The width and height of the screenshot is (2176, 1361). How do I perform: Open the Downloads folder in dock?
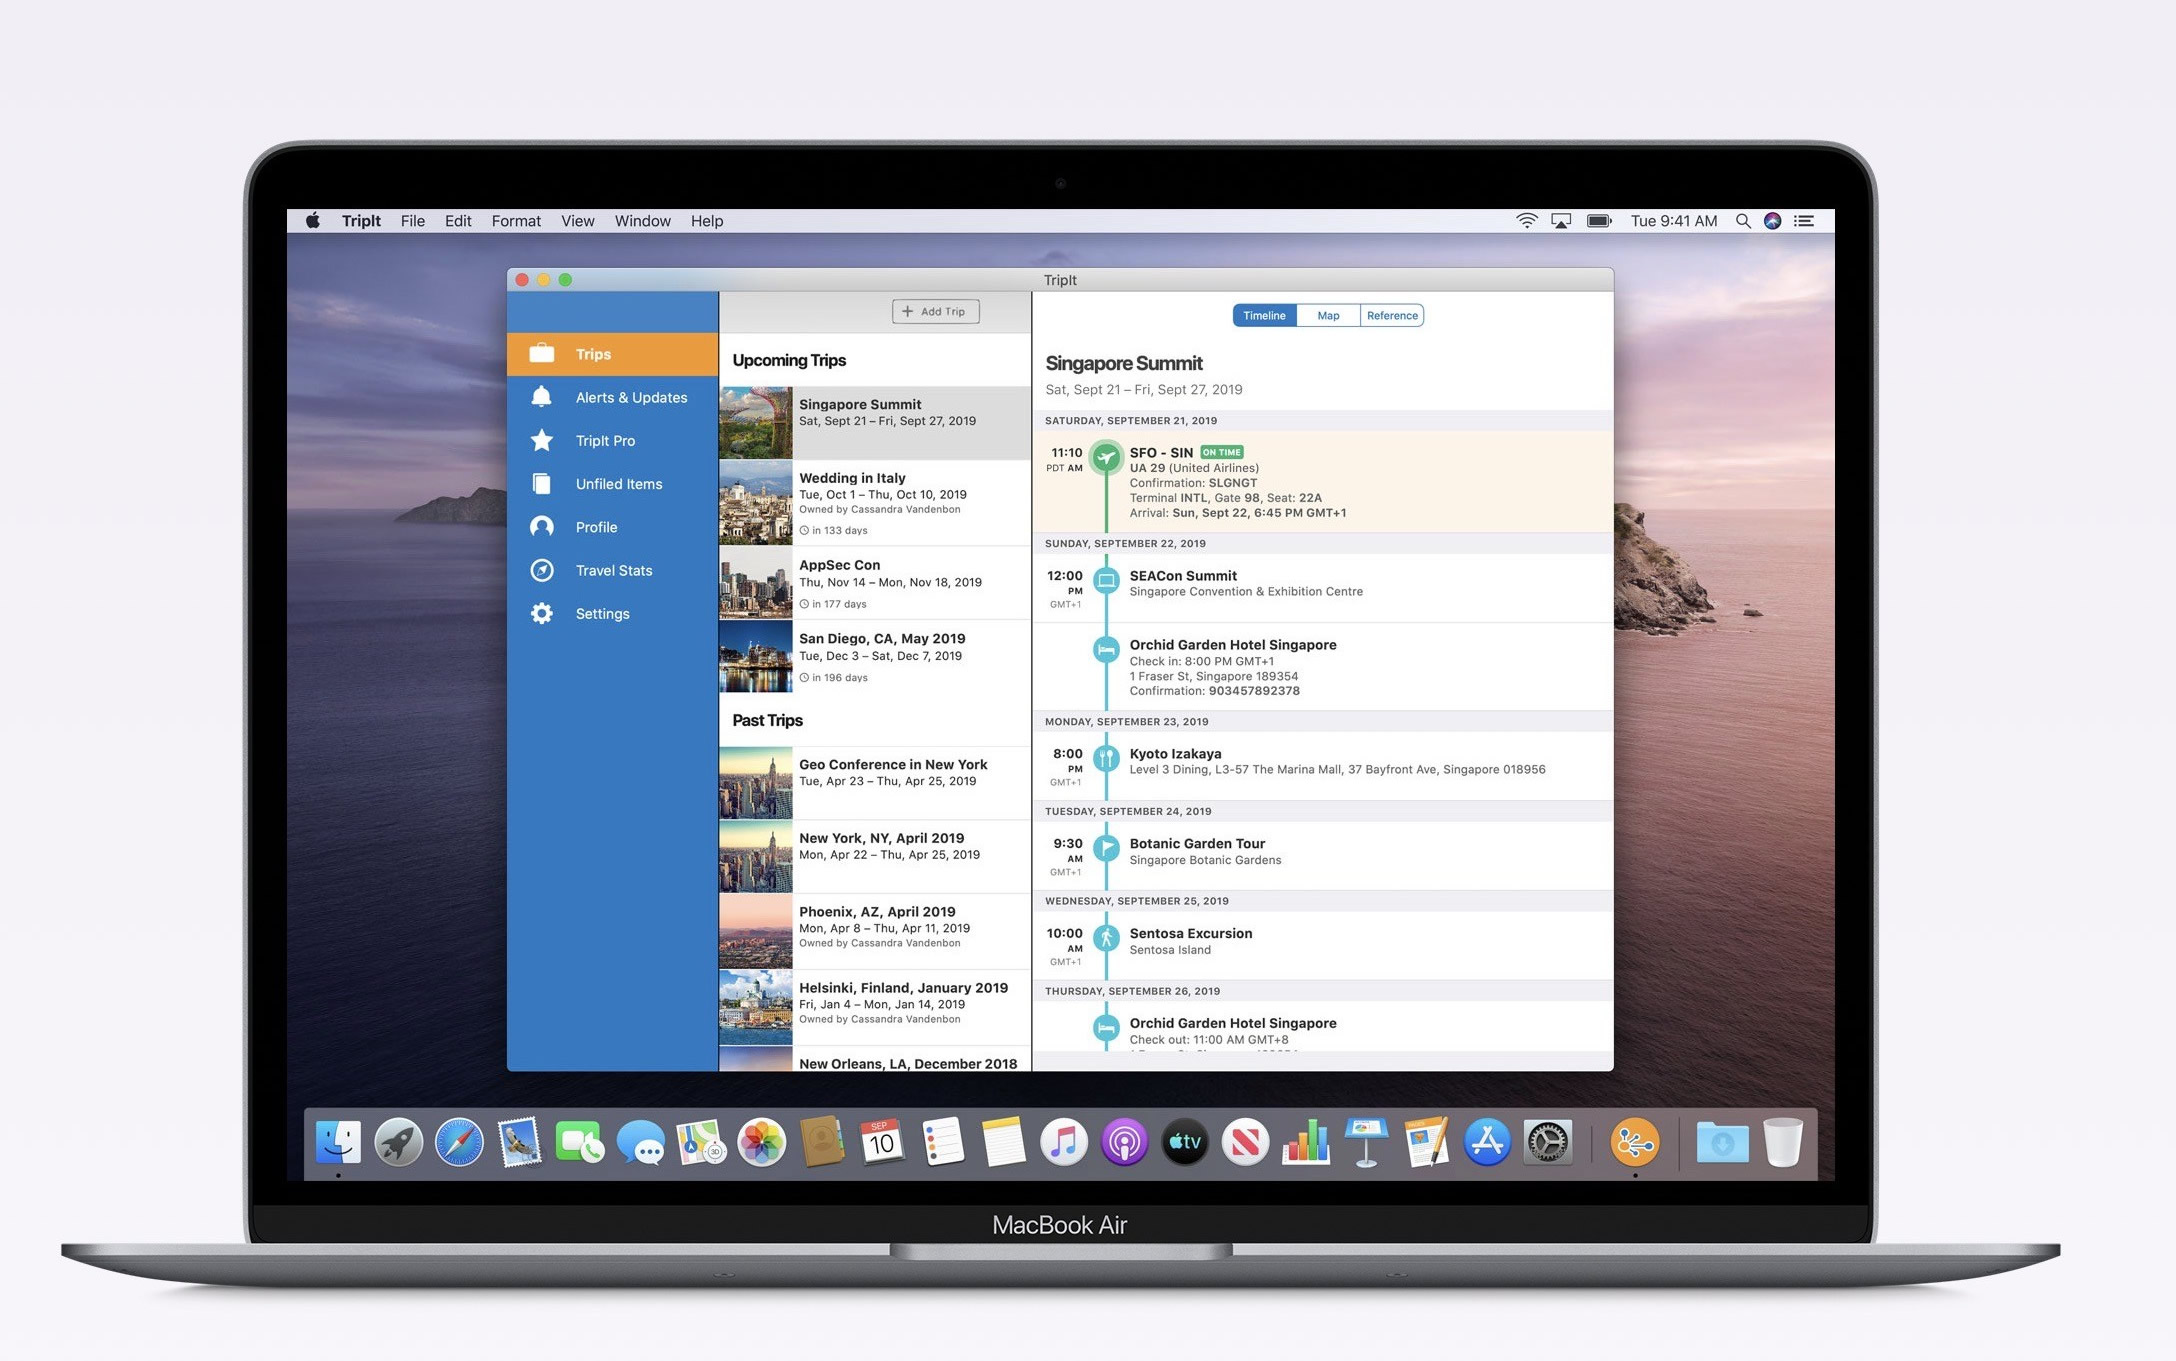[1722, 1142]
